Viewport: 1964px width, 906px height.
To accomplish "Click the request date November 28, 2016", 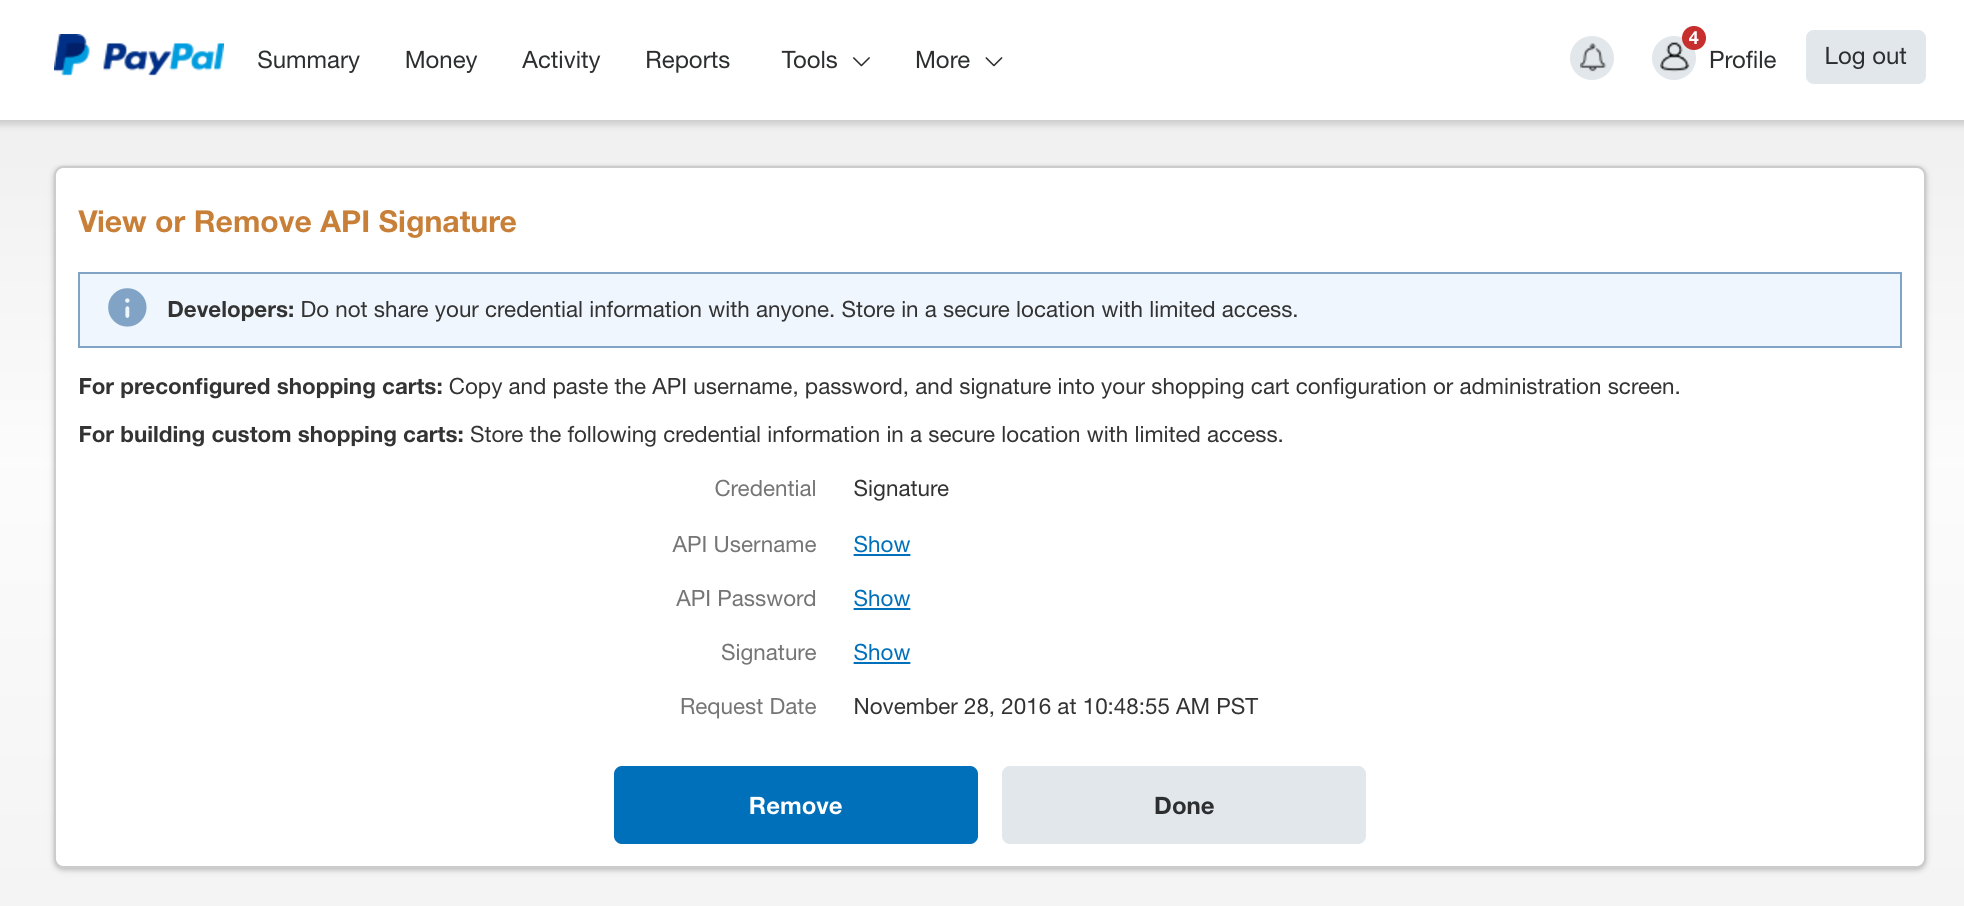I will [x=1056, y=707].
